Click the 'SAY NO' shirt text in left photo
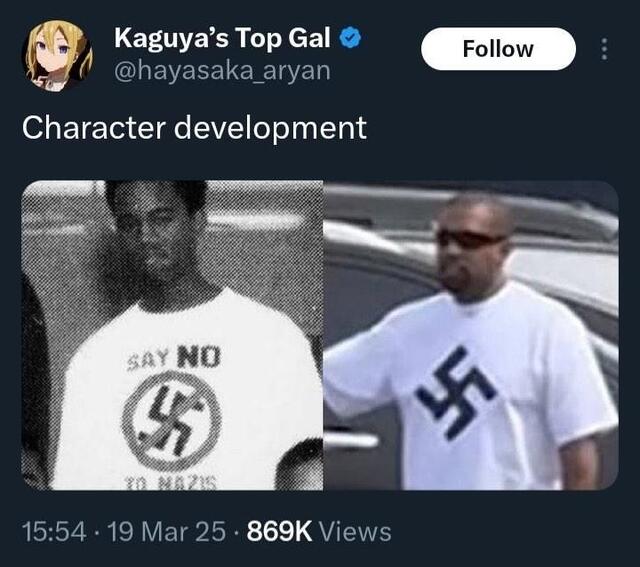 174,358
